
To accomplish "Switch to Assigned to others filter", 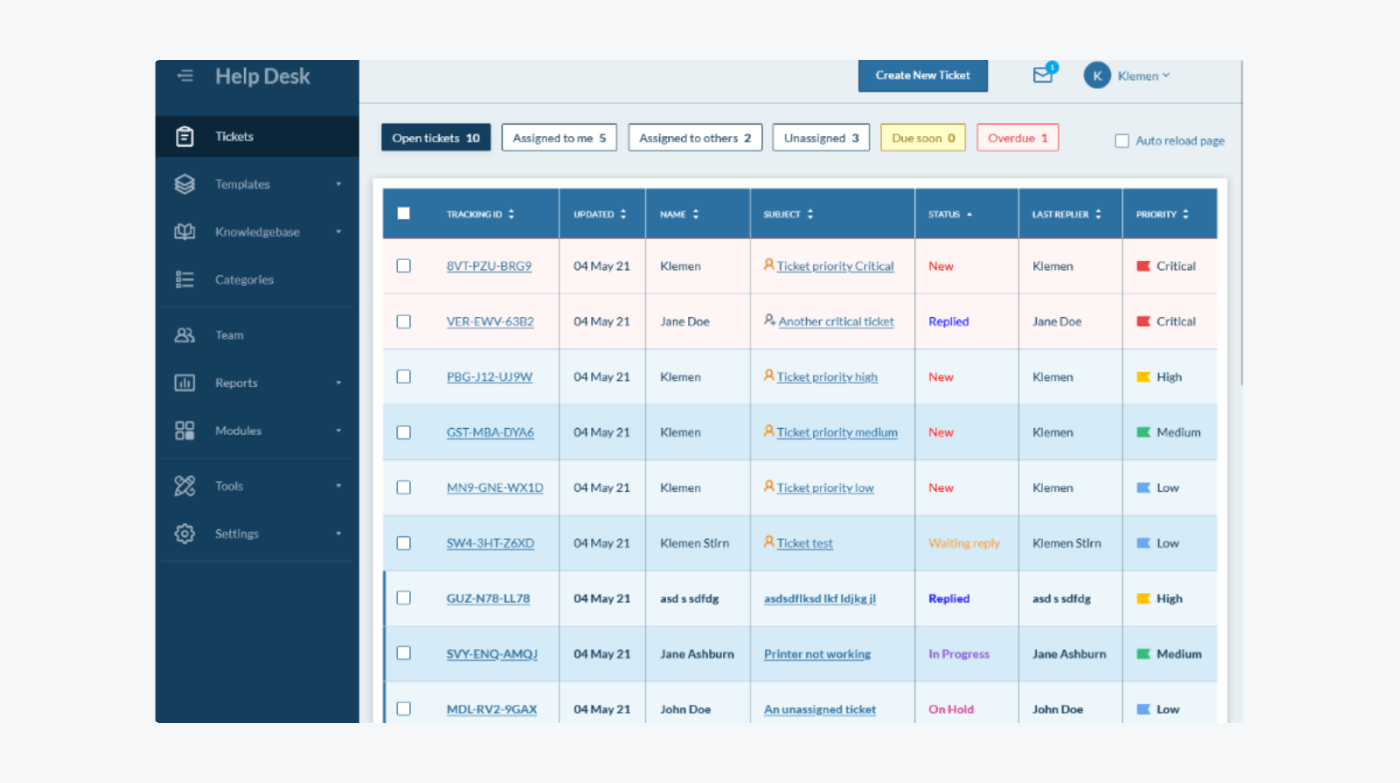I will 695,138.
